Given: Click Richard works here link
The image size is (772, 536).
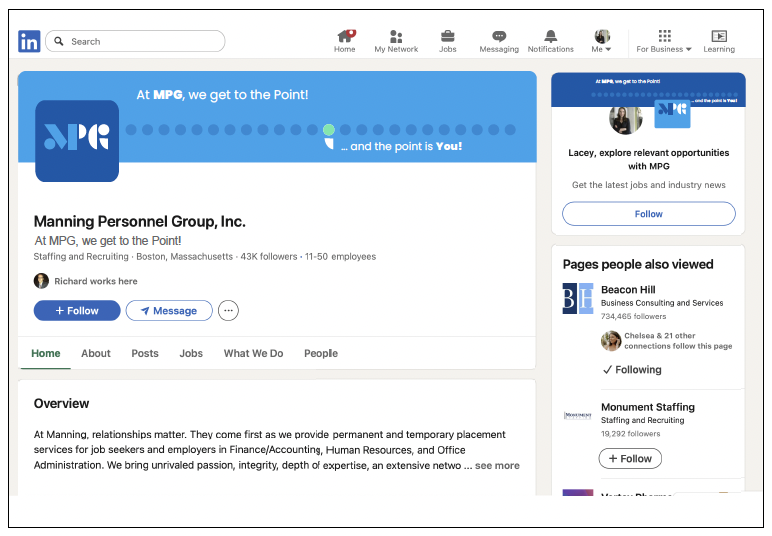Looking at the screenshot, I should click(96, 281).
